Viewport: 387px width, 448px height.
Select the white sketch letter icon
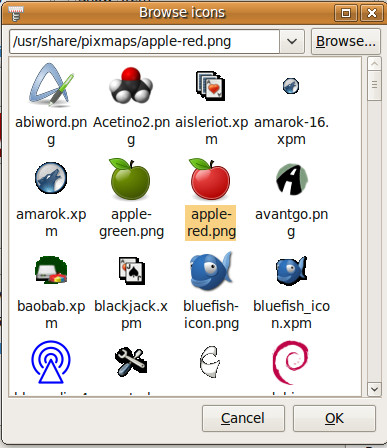click(210, 362)
